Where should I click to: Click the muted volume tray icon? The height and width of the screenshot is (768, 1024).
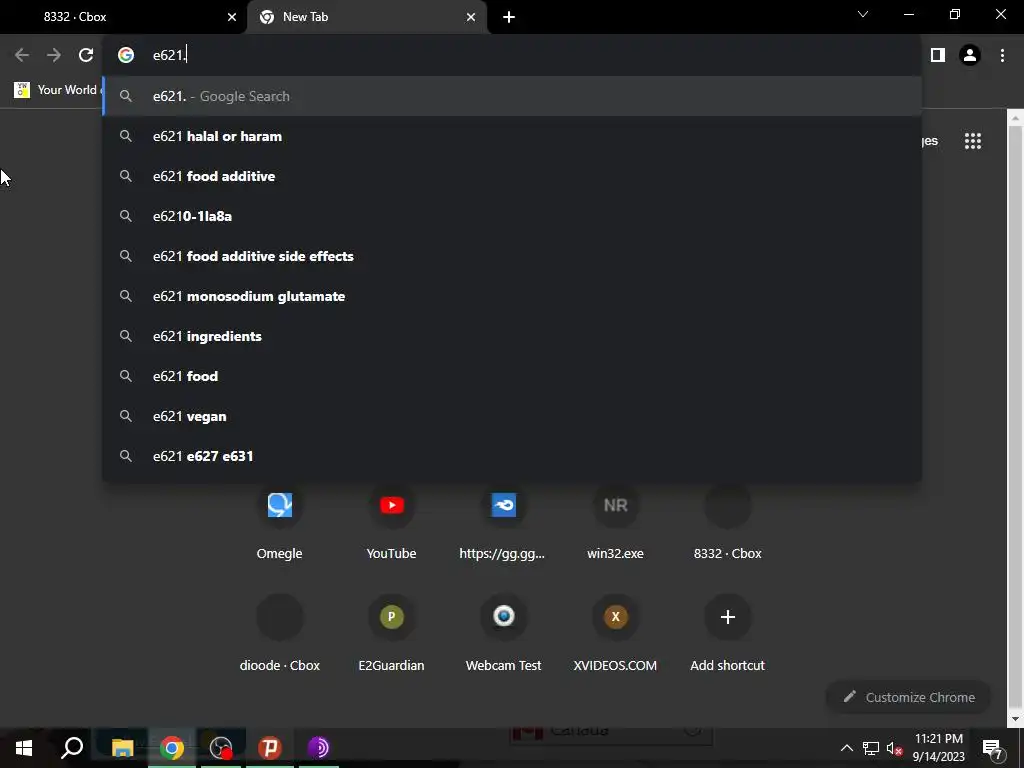(894, 748)
